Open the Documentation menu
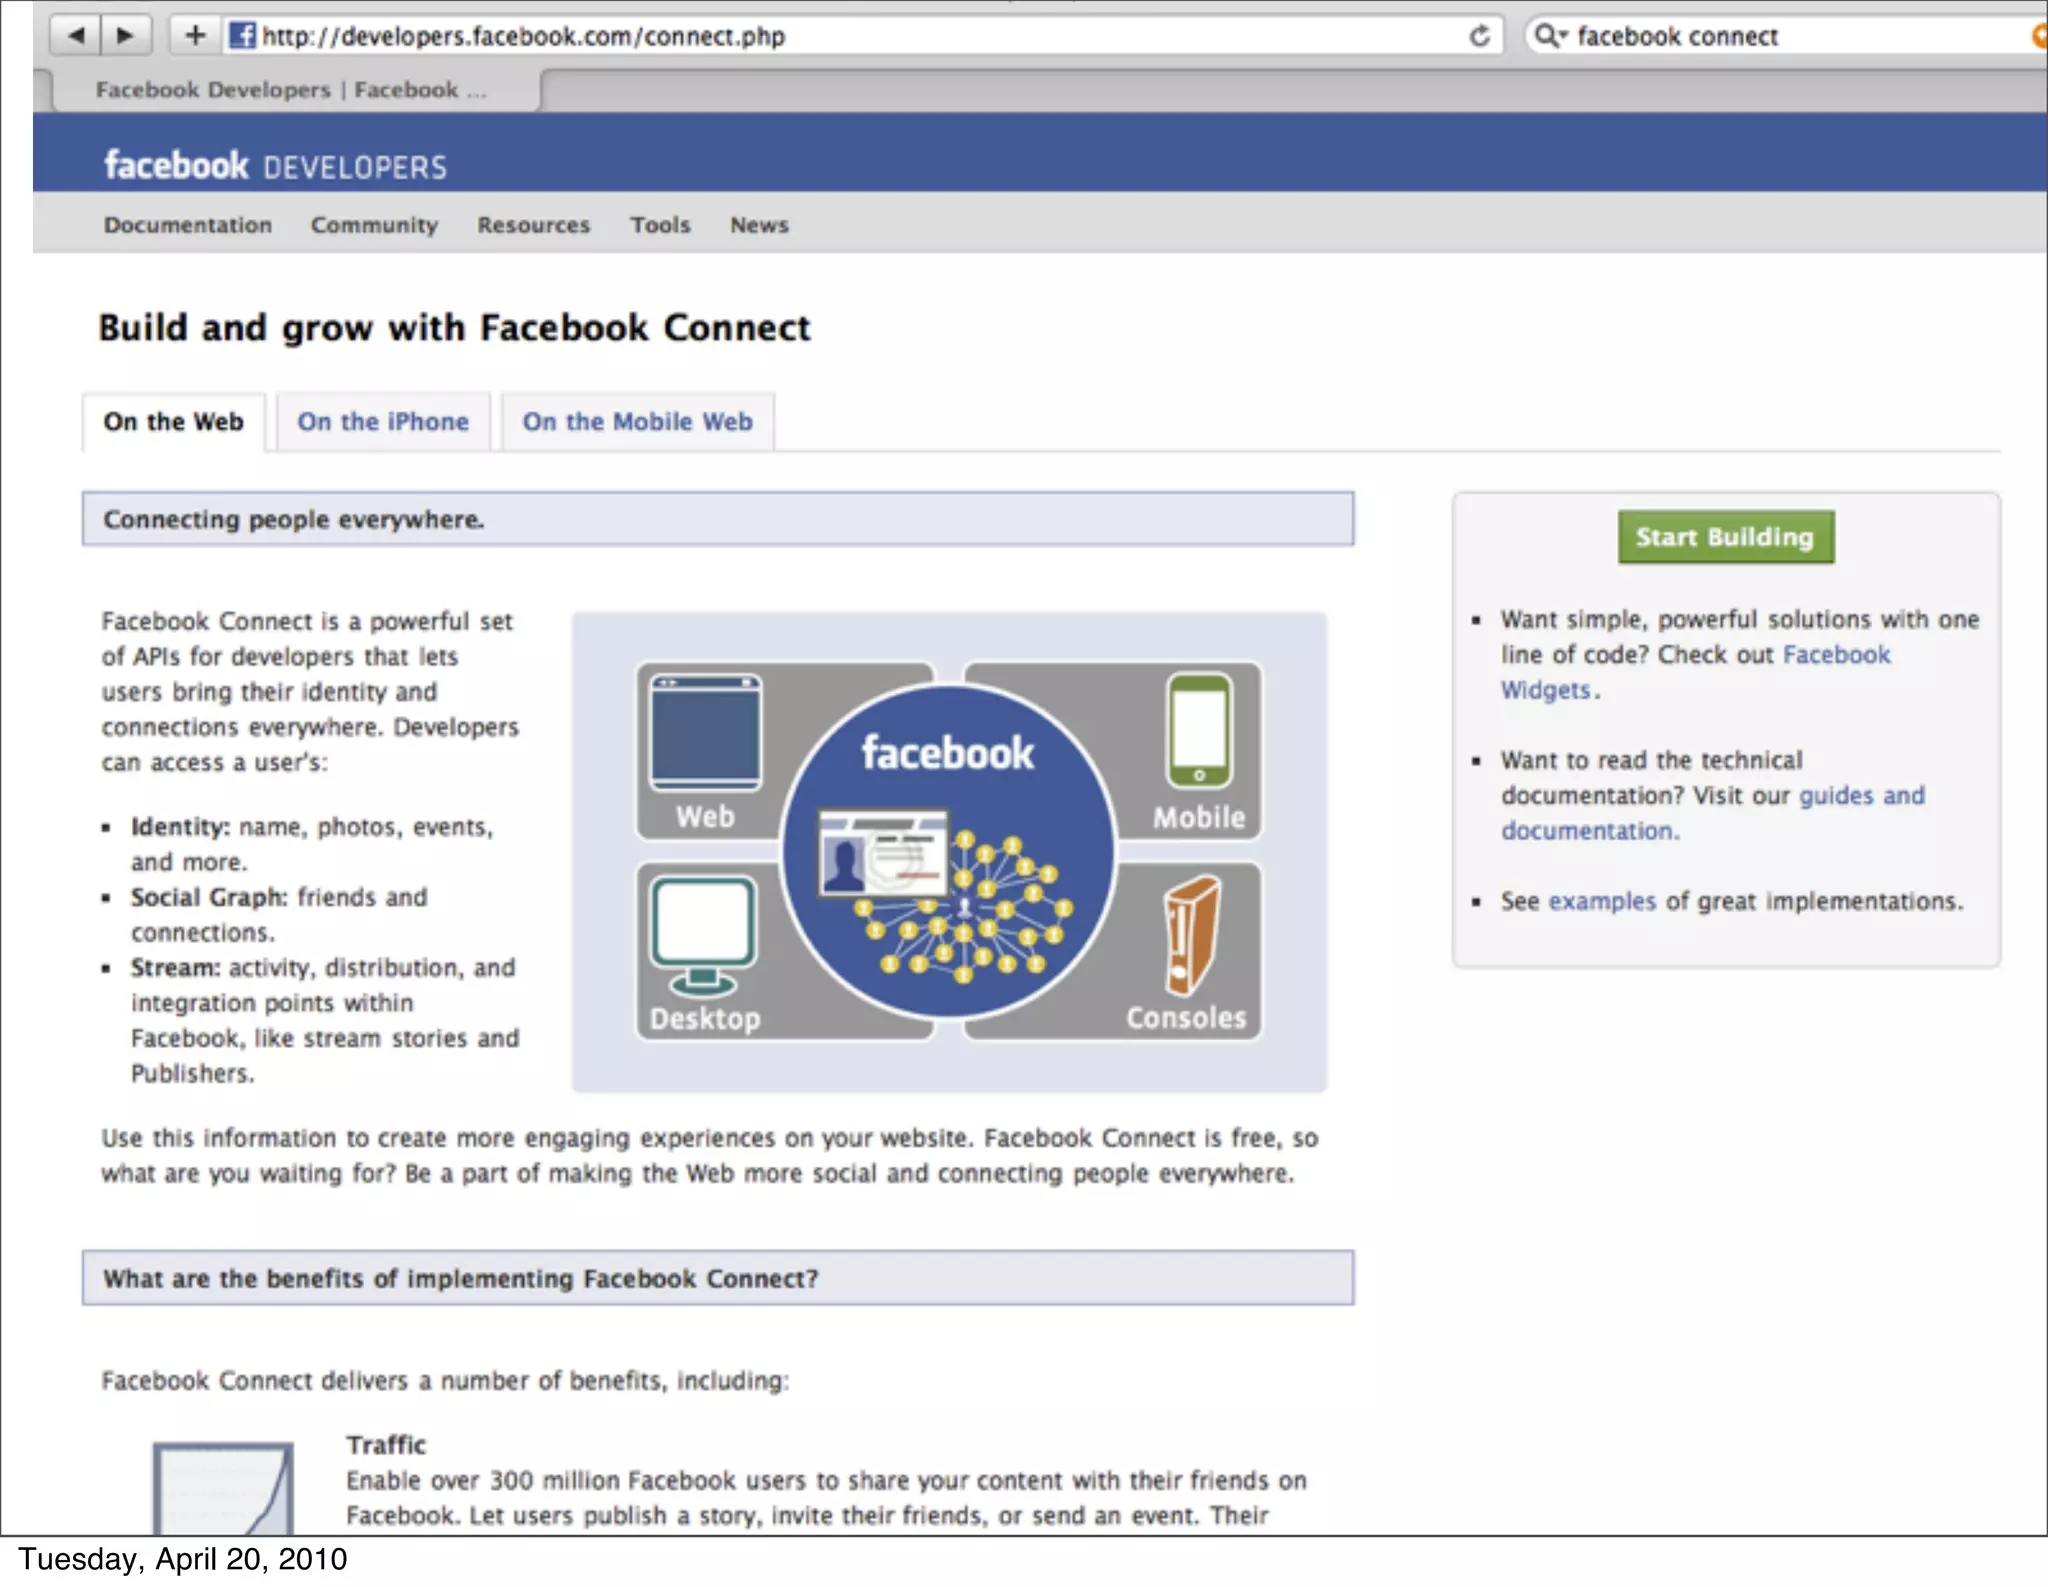This screenshot has width=2048, height=1587. [188, 225]
